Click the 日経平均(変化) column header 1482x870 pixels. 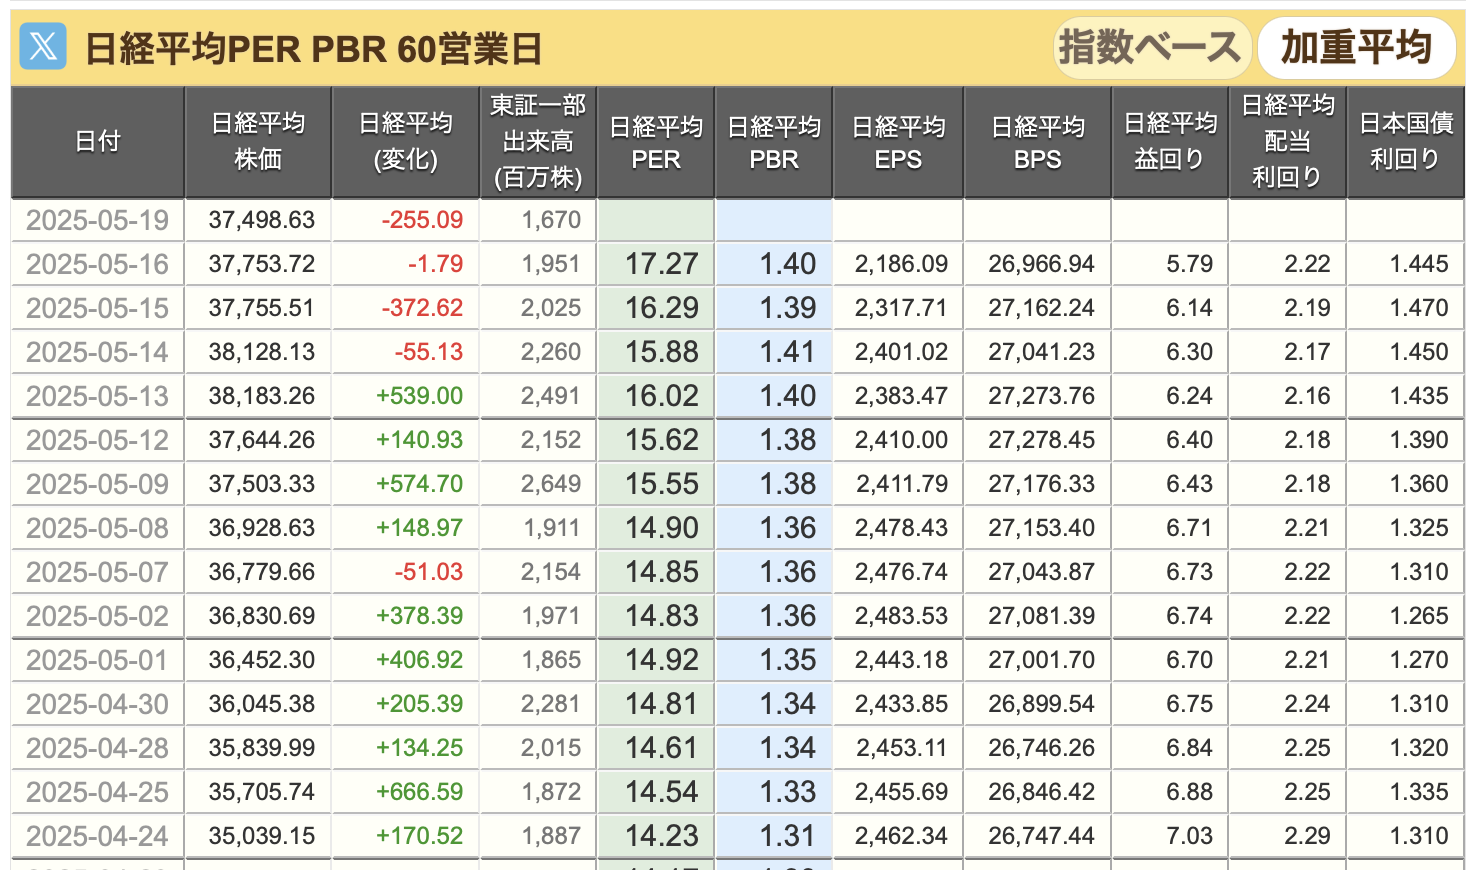point(405,142)
